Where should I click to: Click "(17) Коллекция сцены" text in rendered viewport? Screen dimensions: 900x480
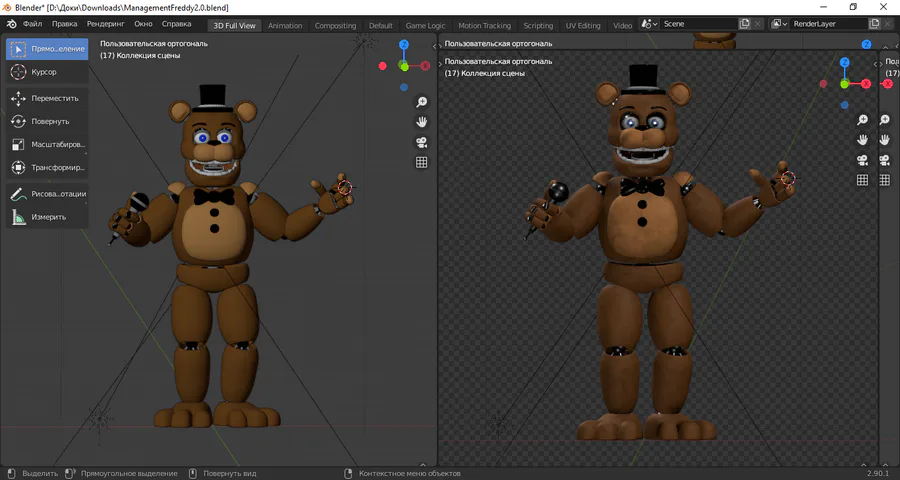point(484,73)
